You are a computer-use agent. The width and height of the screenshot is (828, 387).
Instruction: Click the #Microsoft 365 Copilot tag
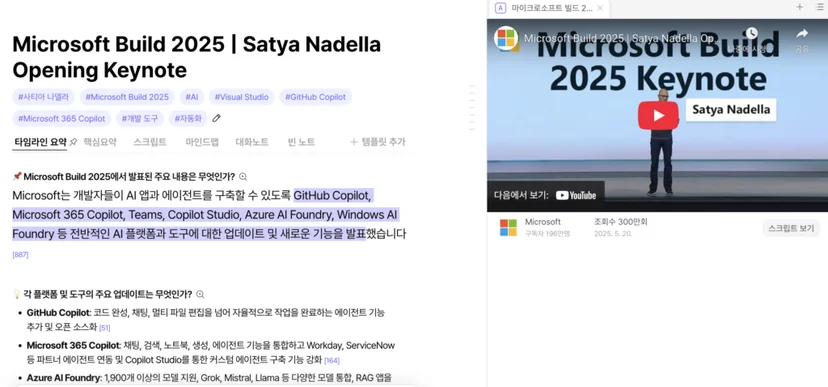coord(61,118)
